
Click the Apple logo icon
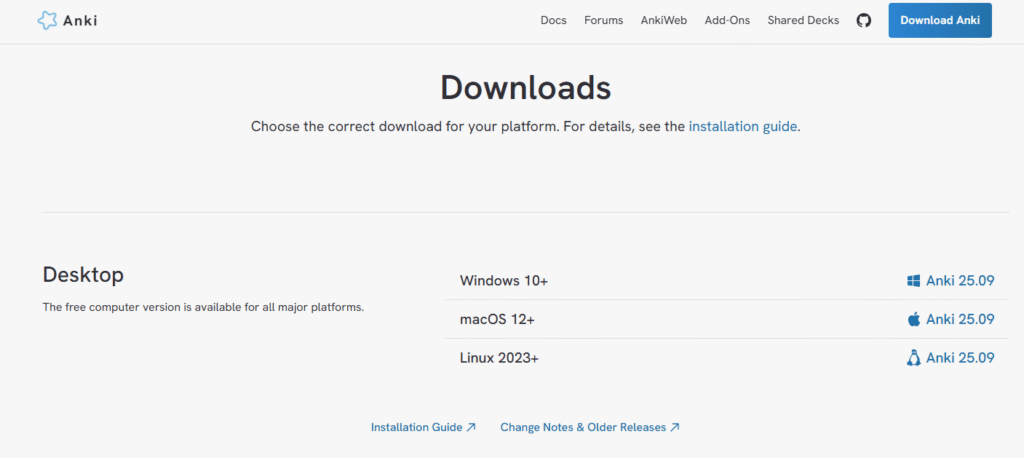click(x=913, y=319)
